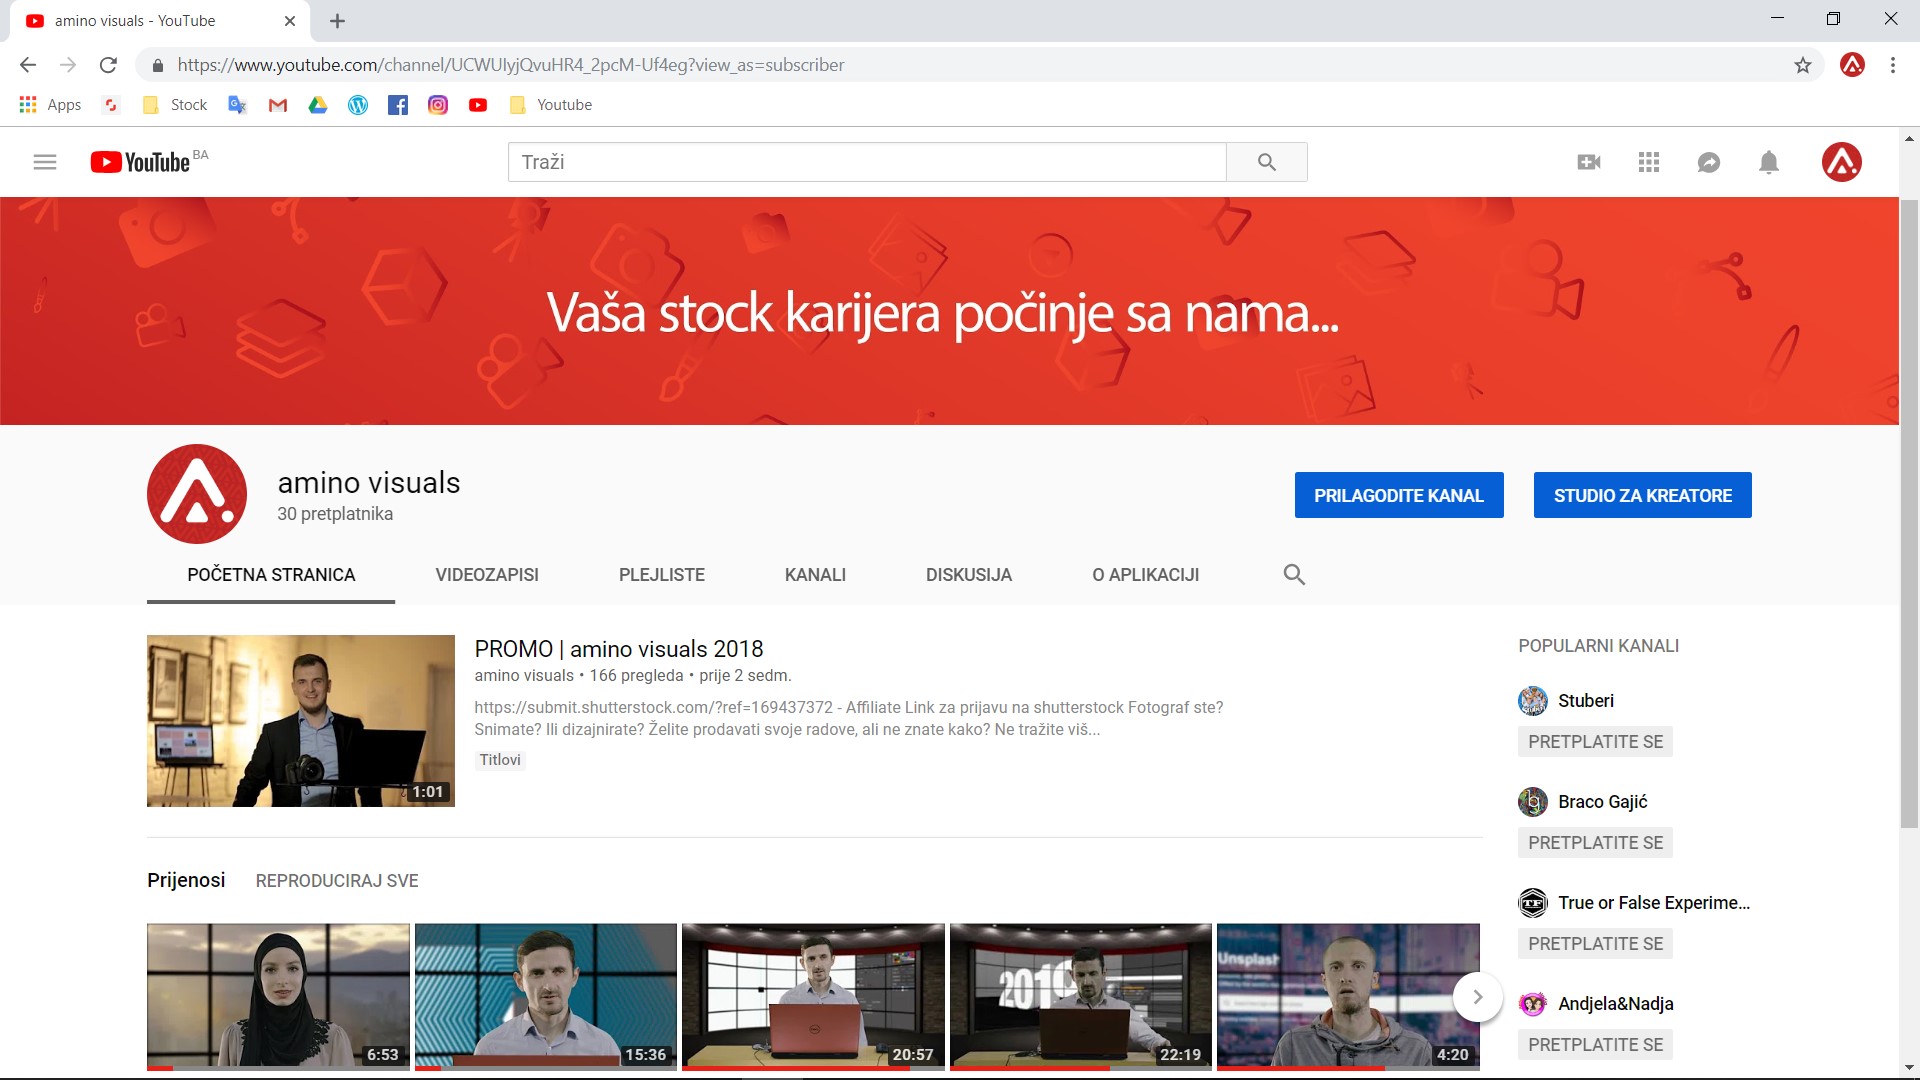Click the search magnifier button in search bar

tap(1266, 162)
